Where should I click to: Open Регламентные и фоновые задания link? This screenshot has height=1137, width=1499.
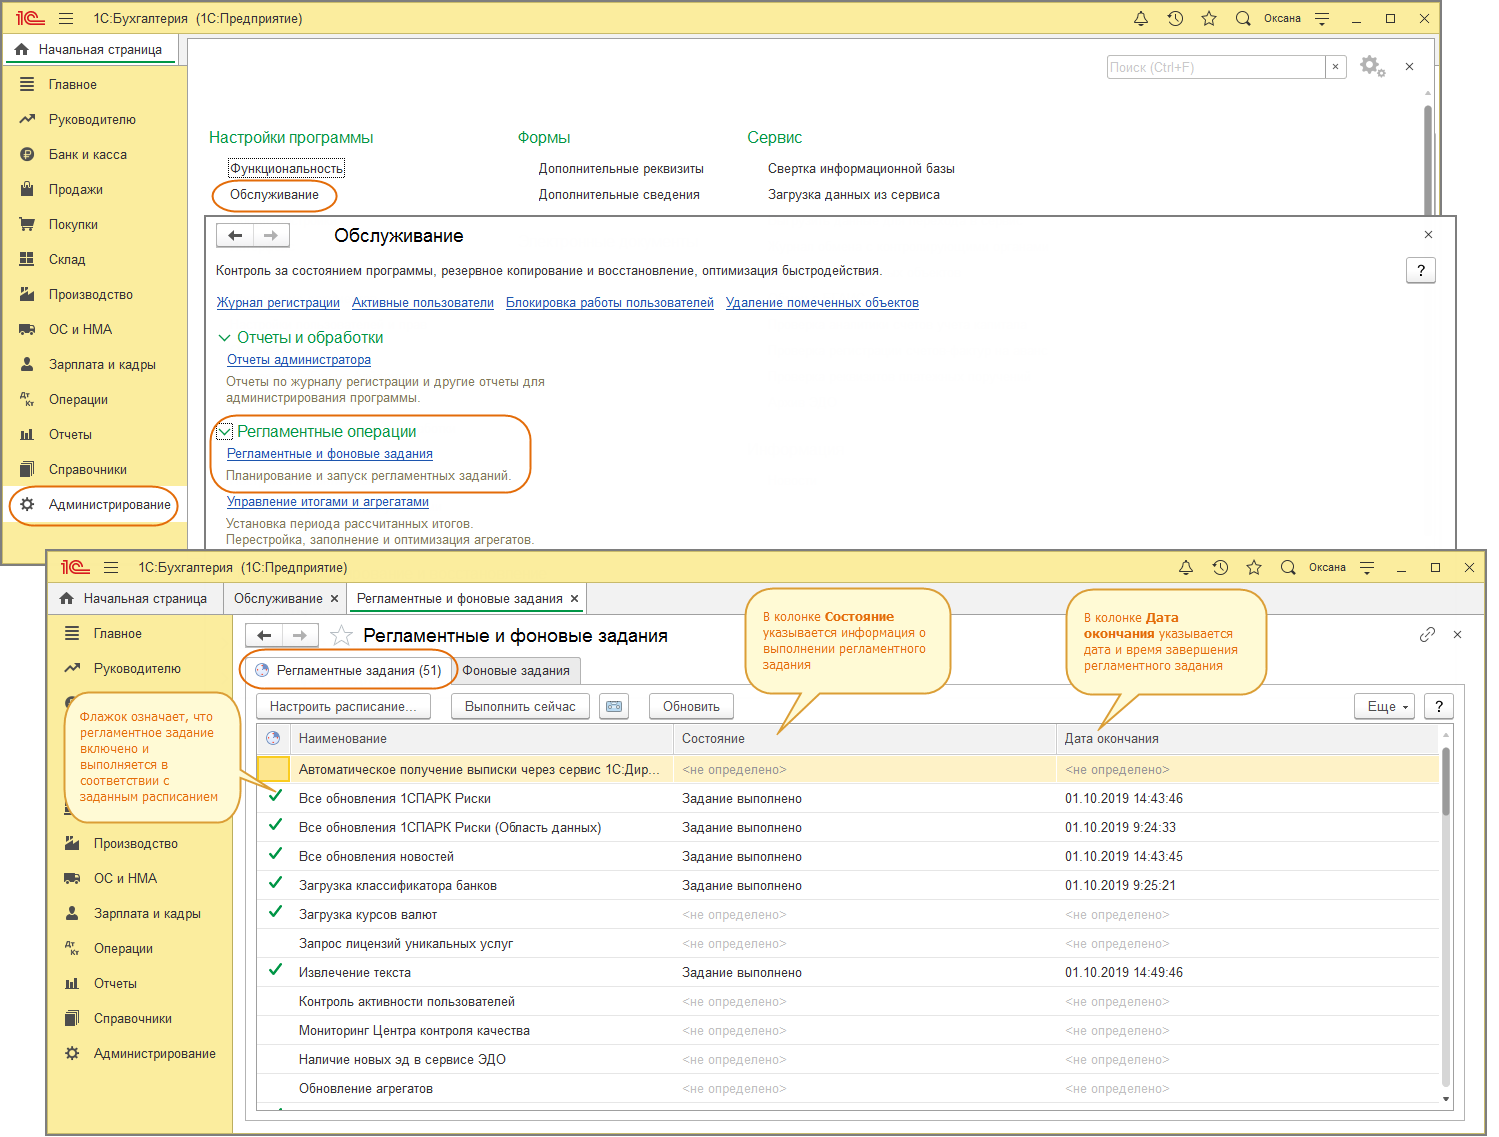point(329,454)
